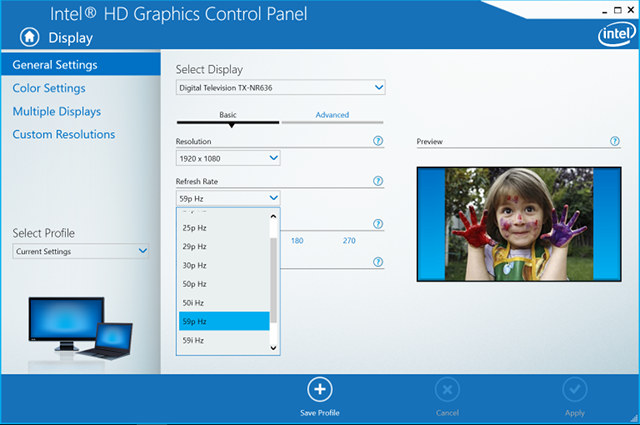Click the refresh rate list scrollbar thumb
Image resolution: width=640 pixels, height=425 pixels.
(273, 280)
